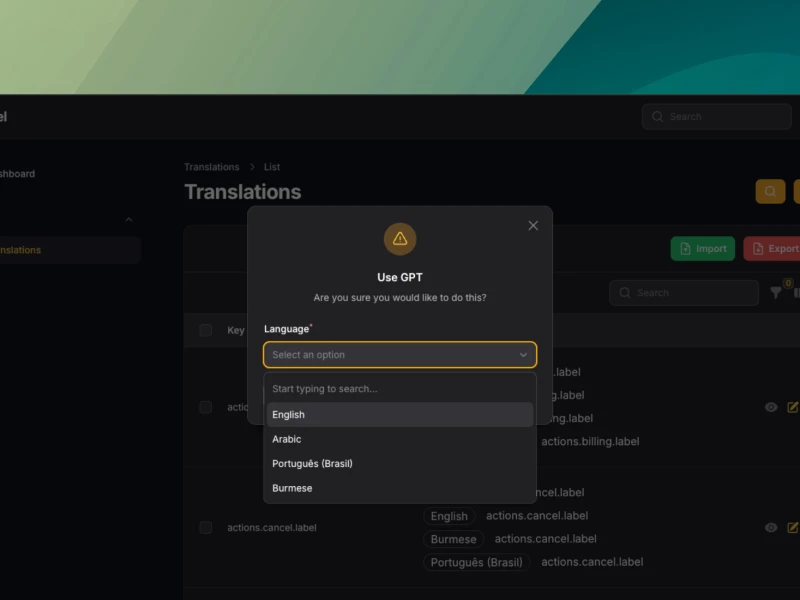
Task: Click the Burmese badge in cancel row
Action: (453, 539)
